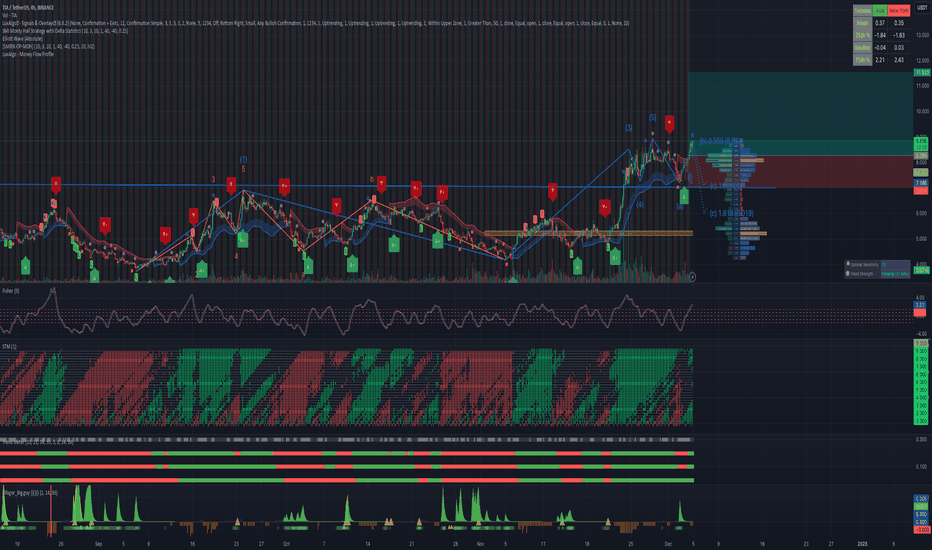Click the green Asia session cell

(880, 11)
